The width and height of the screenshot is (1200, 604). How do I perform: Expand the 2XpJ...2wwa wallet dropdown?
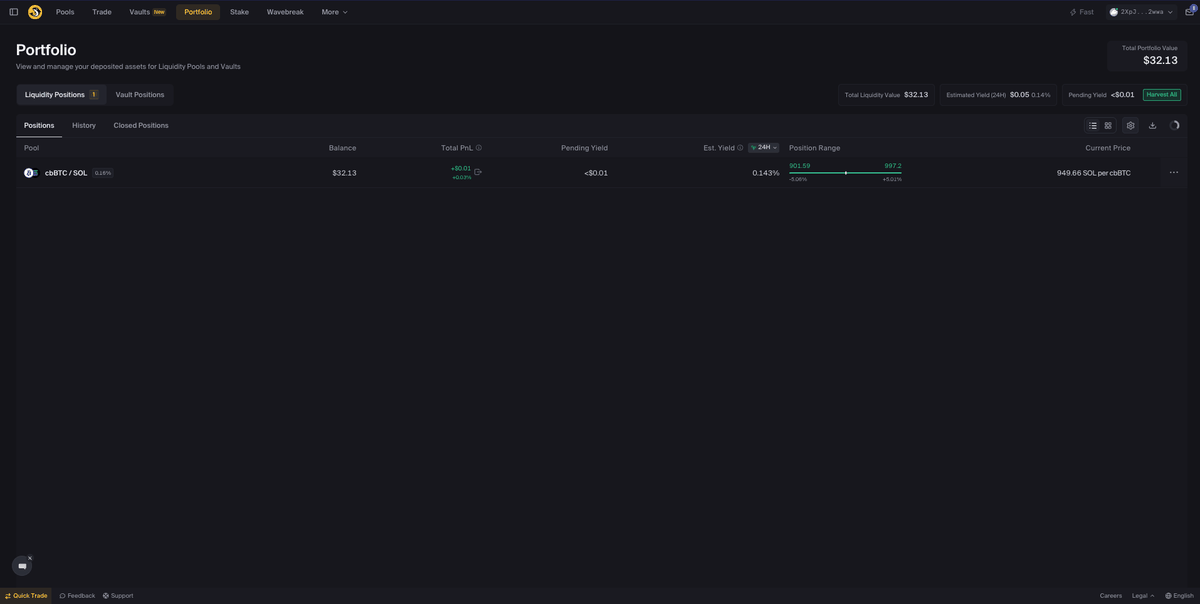pyautogui.click(x=1141, y=12)
